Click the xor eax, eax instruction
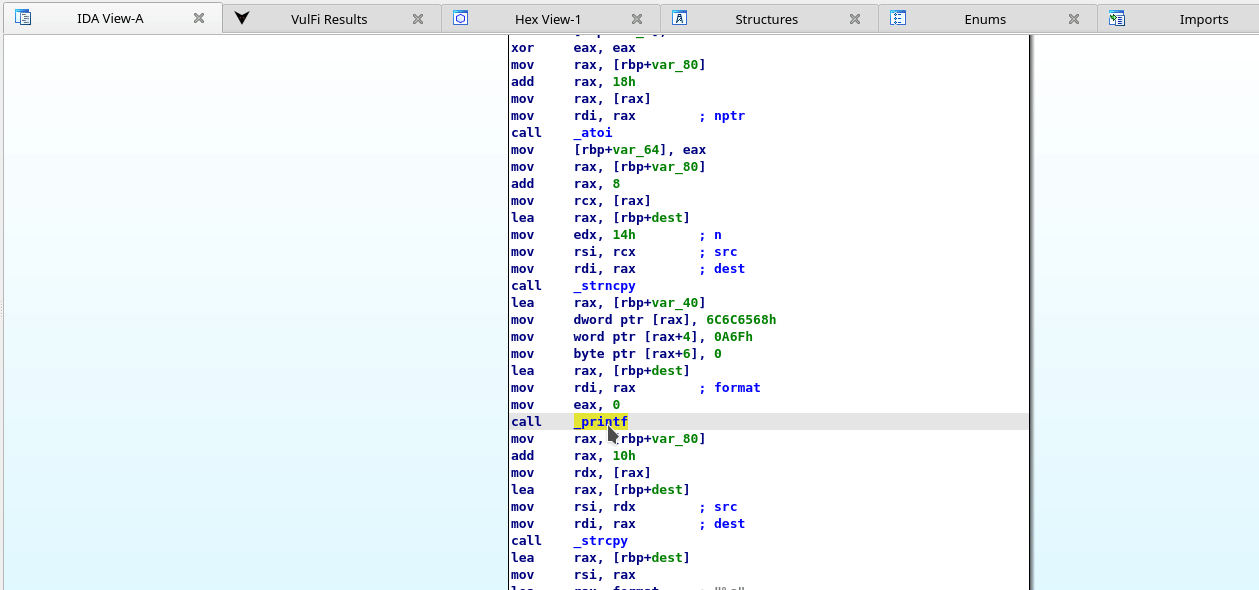 click(573, 48)
